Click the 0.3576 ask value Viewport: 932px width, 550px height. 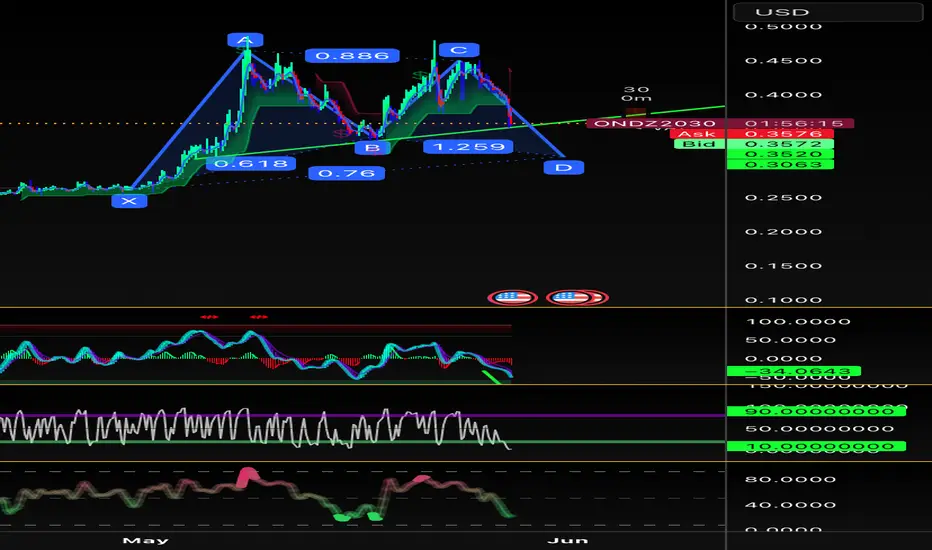point(780,134)
